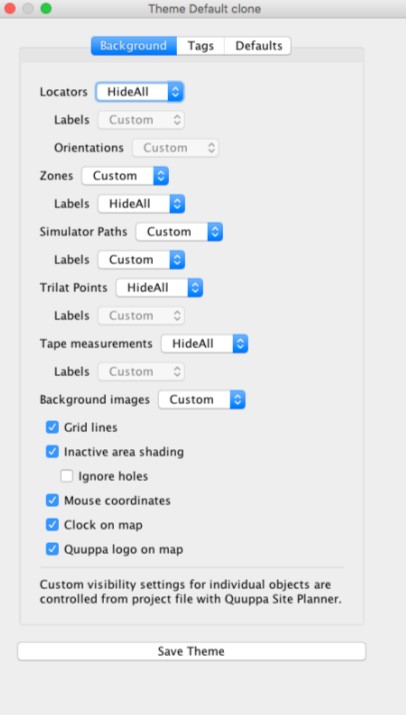
Task: Uncheck the Grid lines checkbox
Action: [x=52, y=427]
